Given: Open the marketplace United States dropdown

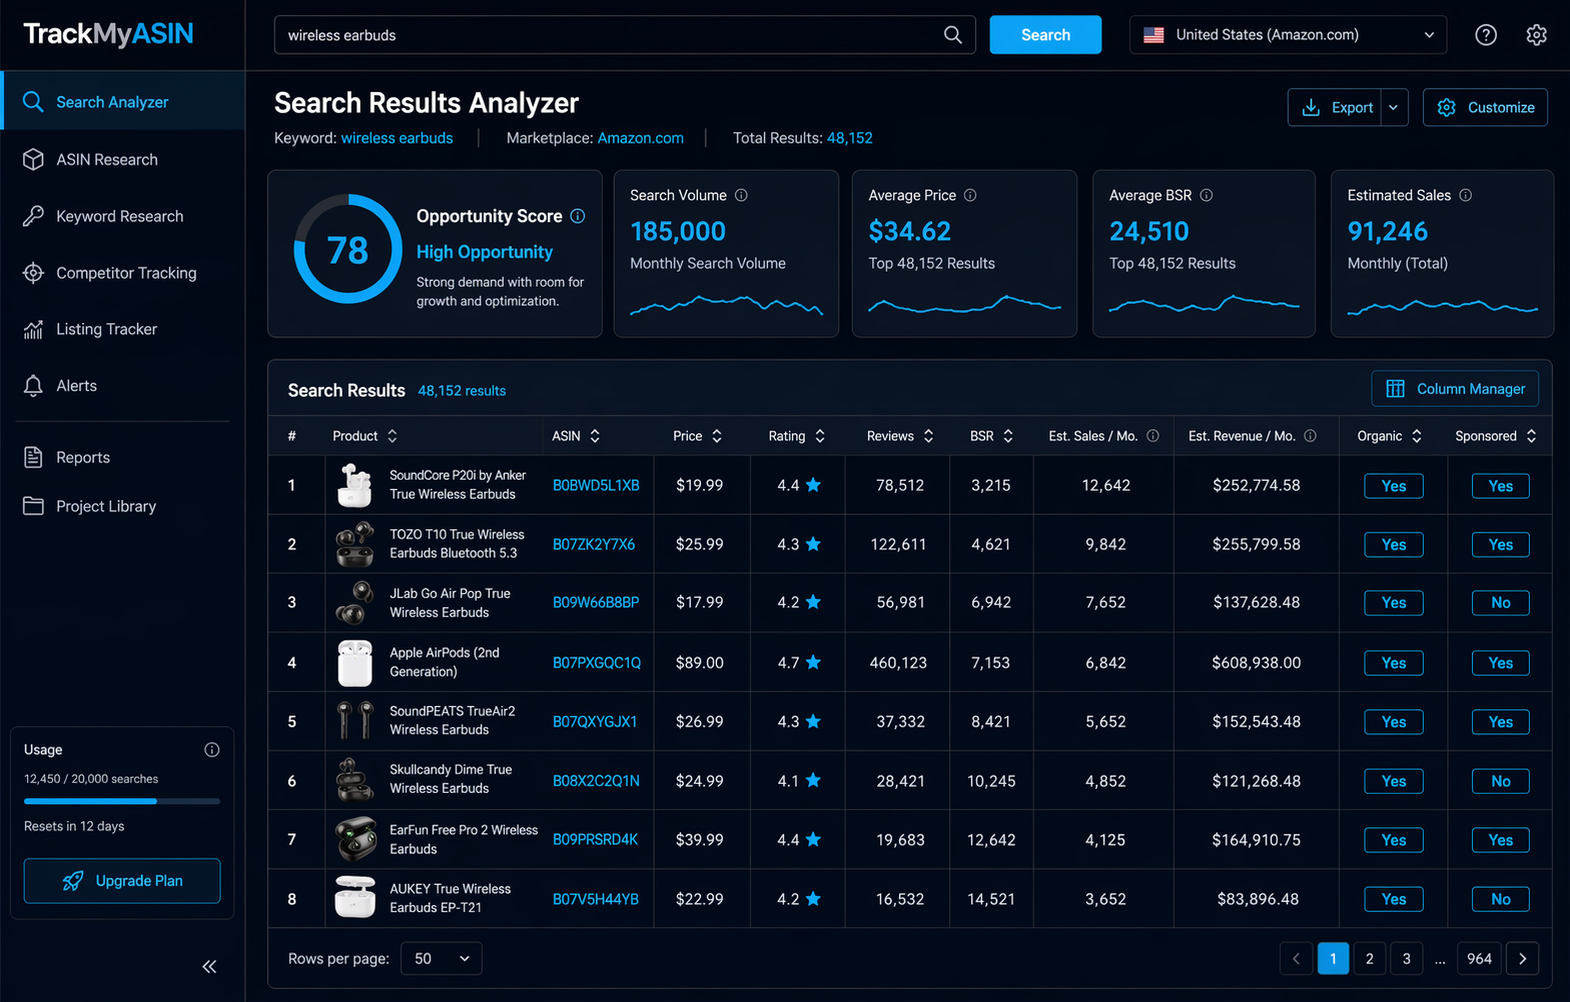Looking at the screenshot, I should click(x=1289, y=35).
